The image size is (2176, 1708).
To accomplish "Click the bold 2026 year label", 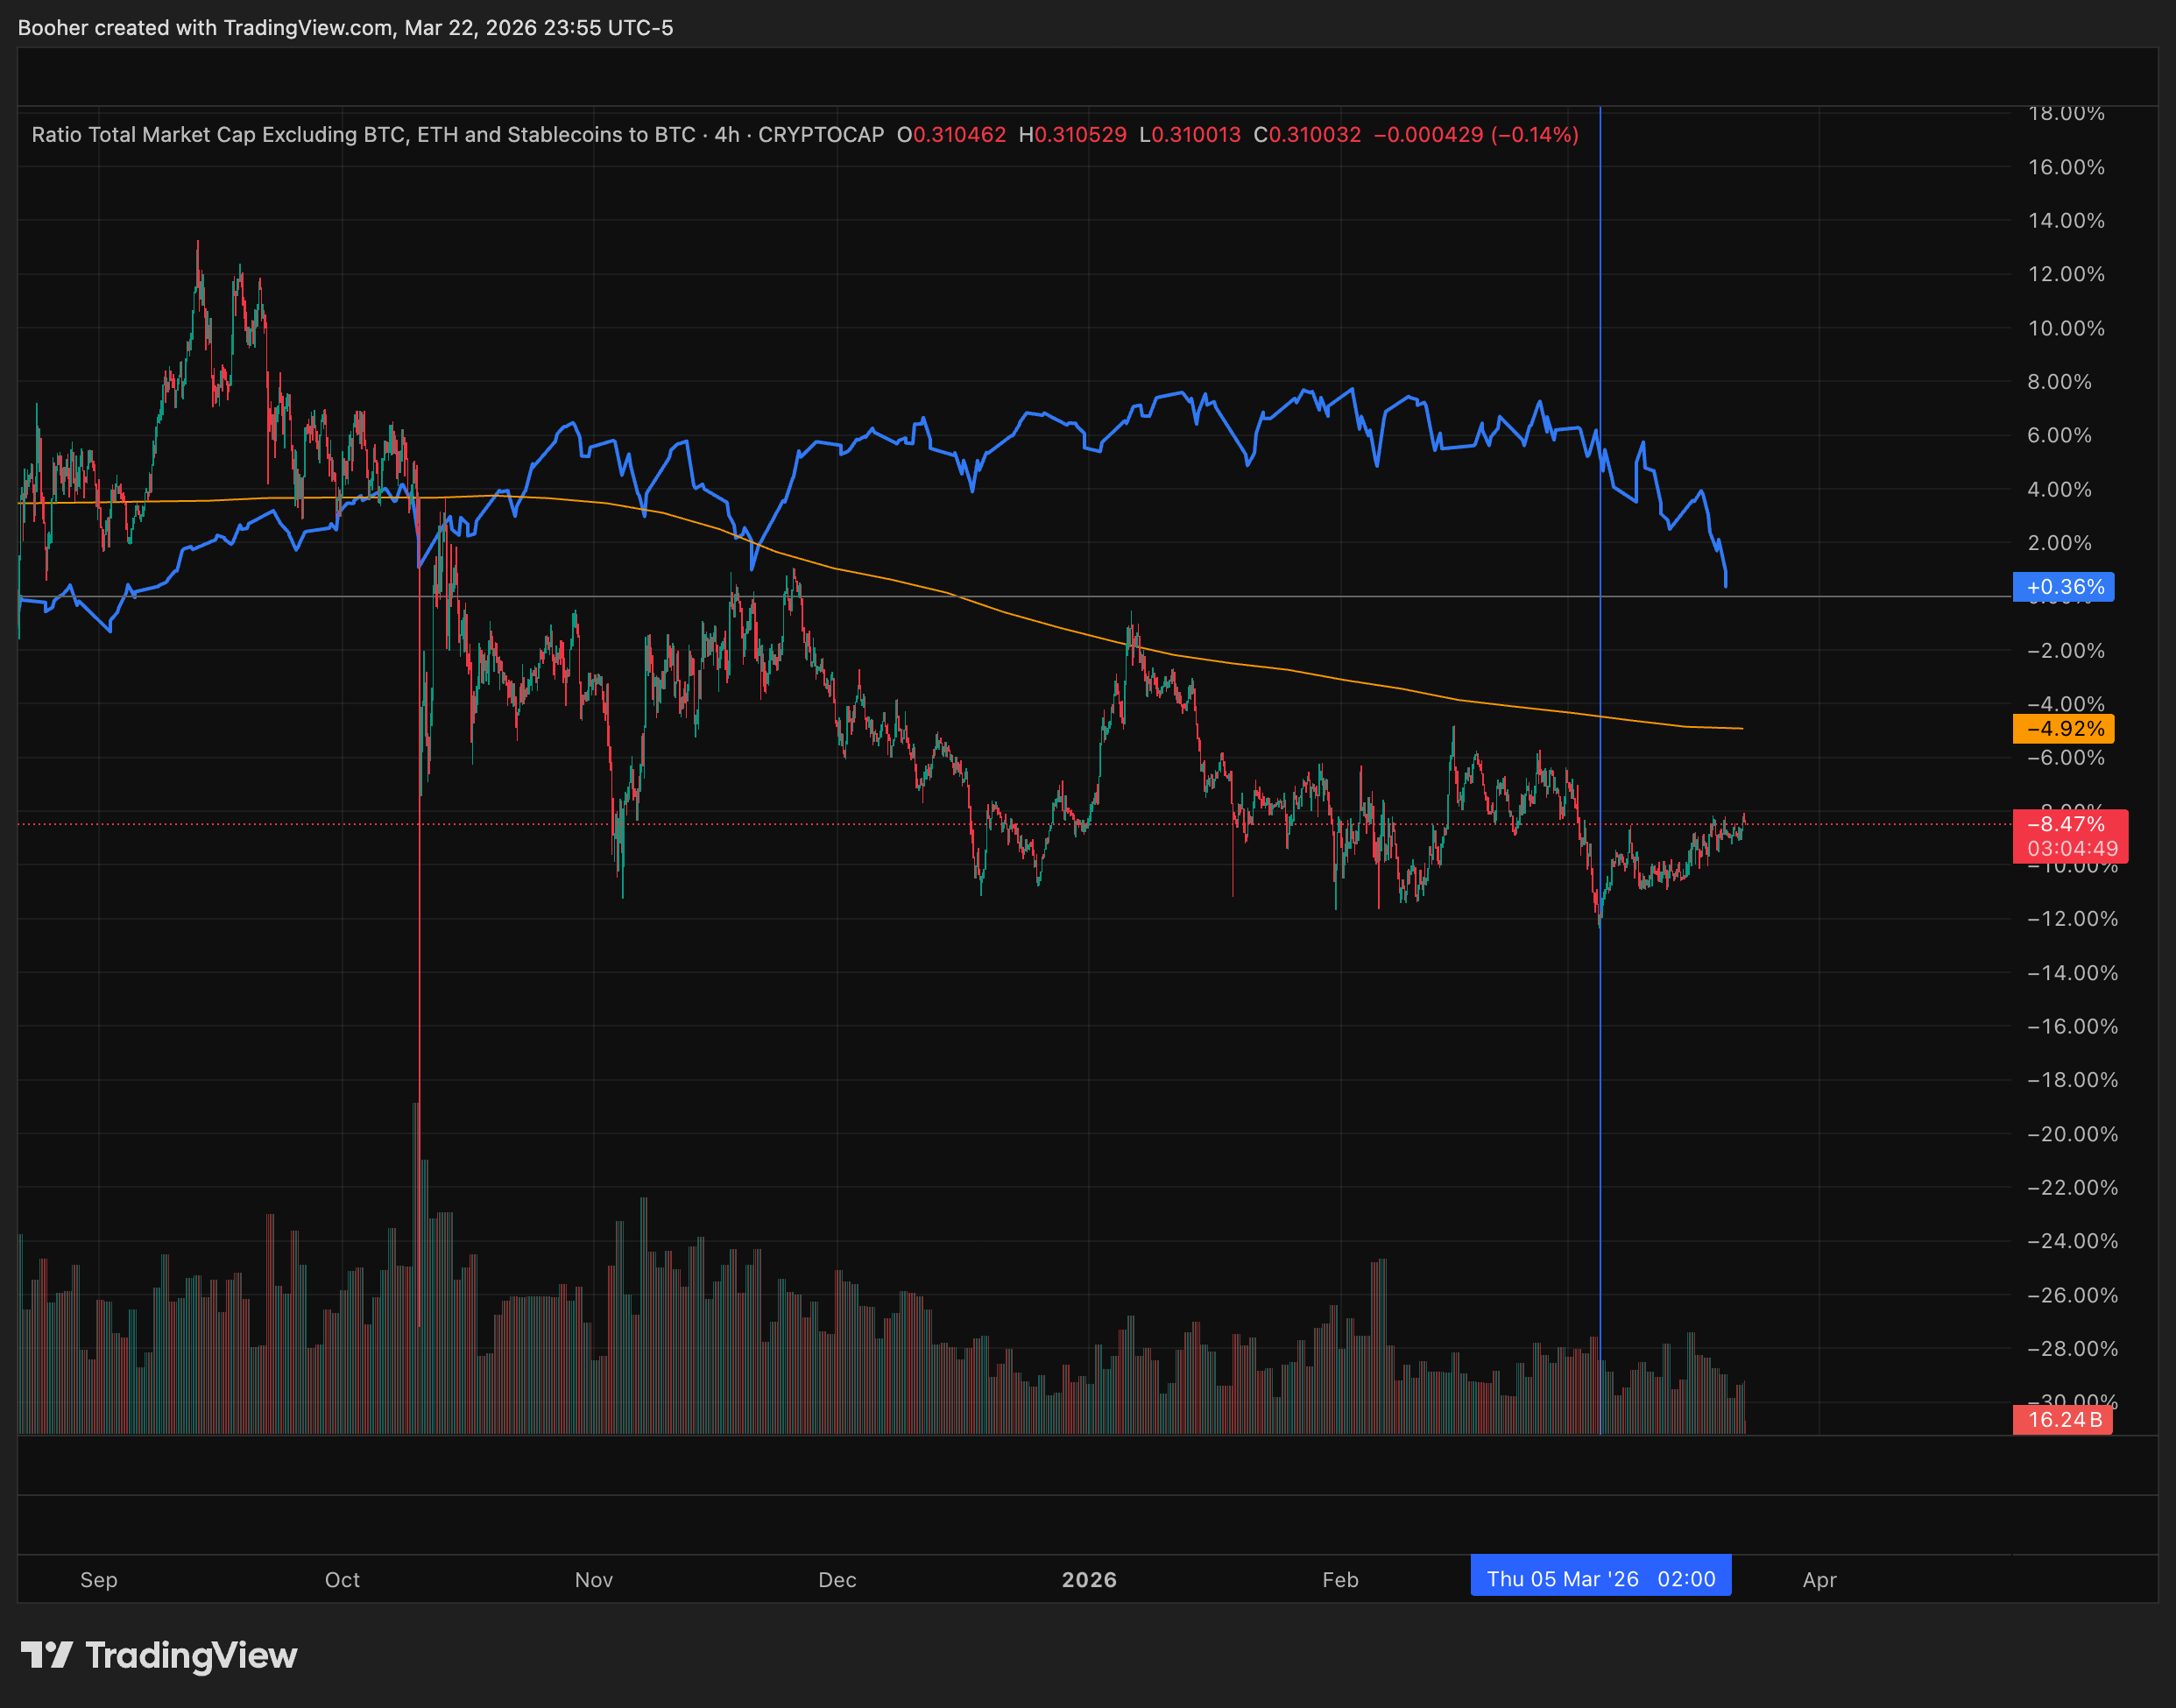I will click(x=1089, y=1579).
